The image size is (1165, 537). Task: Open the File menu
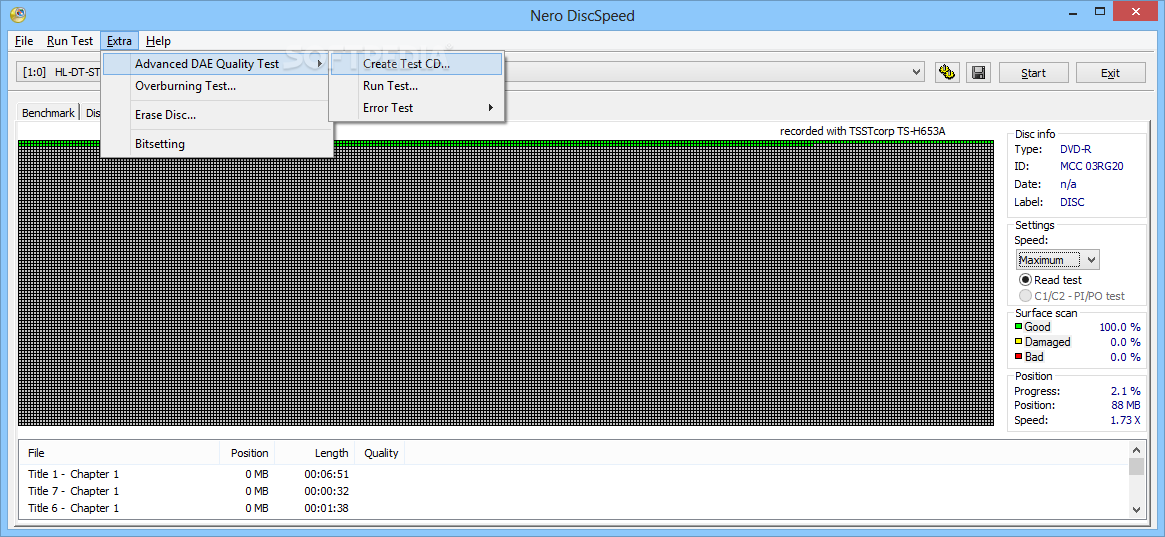click(24, 41)
